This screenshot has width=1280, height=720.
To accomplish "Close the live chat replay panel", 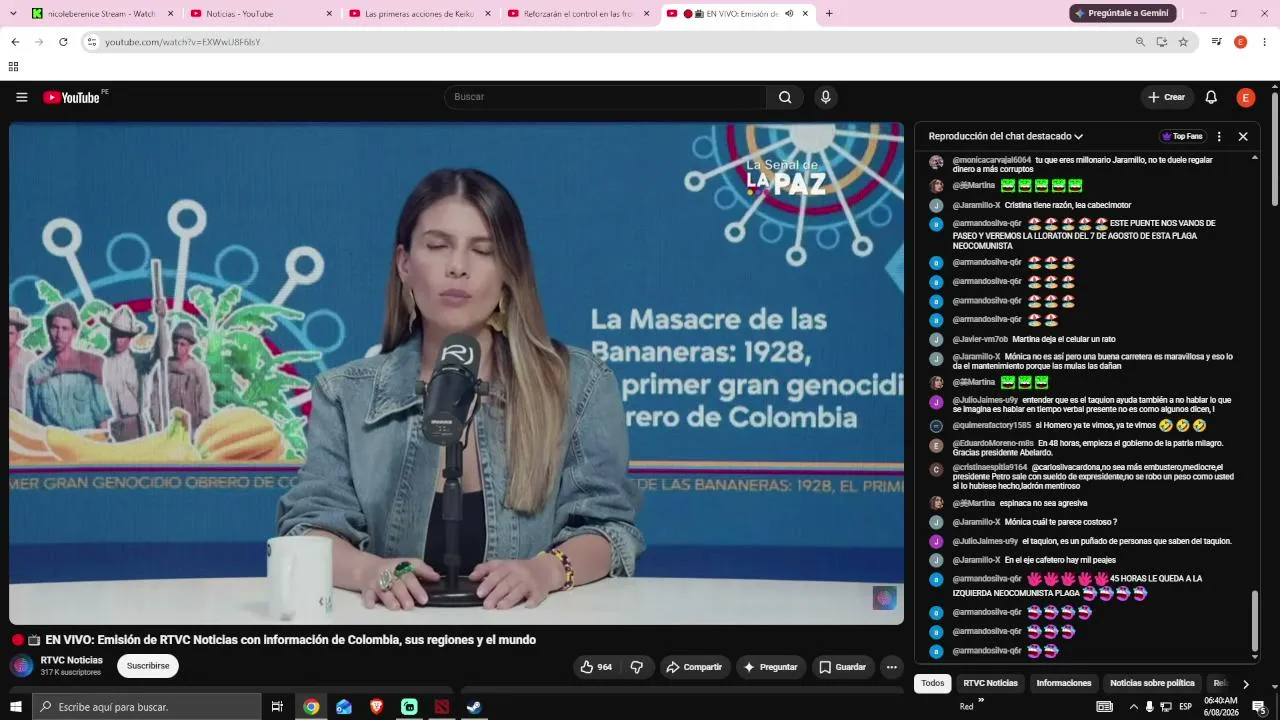I will pos(1243,136).
